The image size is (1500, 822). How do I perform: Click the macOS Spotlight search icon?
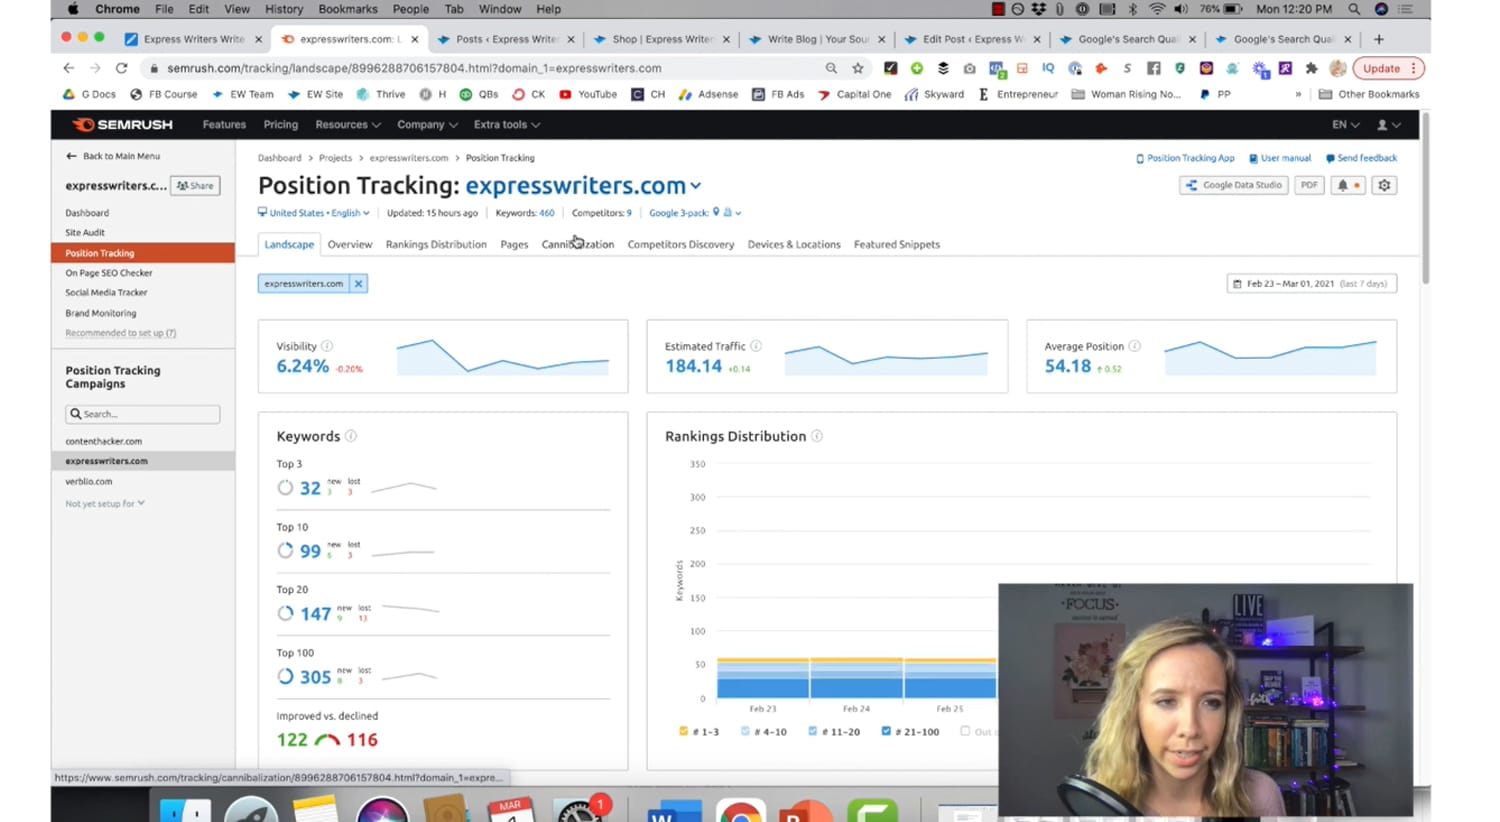1353,9
